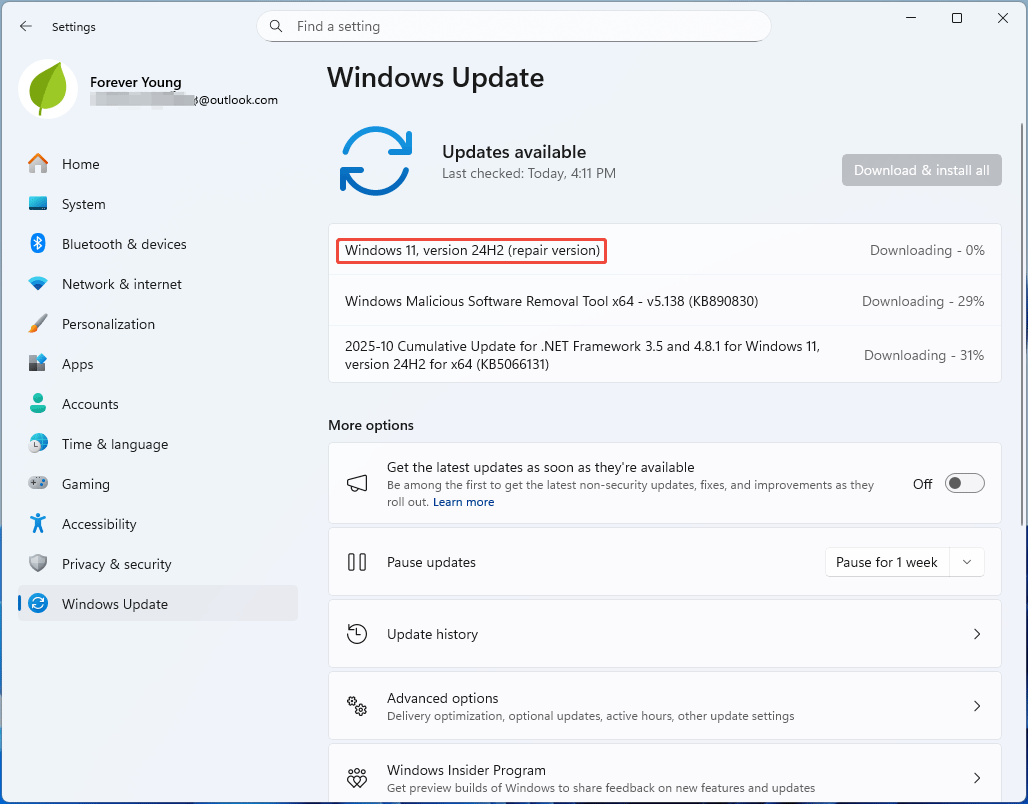Click the back arrow in Settings

[26, 27]
